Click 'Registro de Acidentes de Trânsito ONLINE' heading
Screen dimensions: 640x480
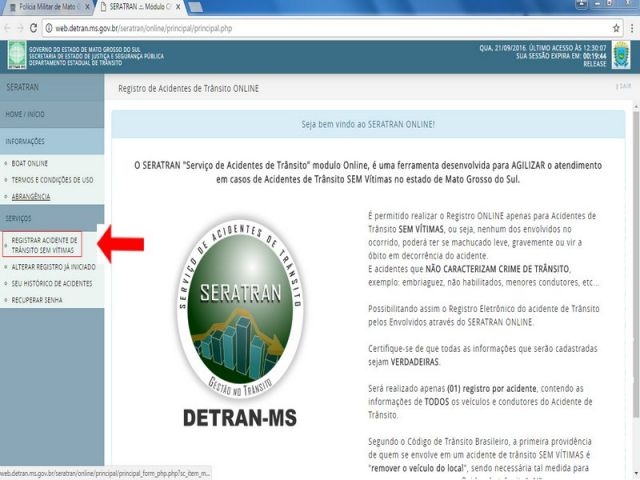click(189, 89)
